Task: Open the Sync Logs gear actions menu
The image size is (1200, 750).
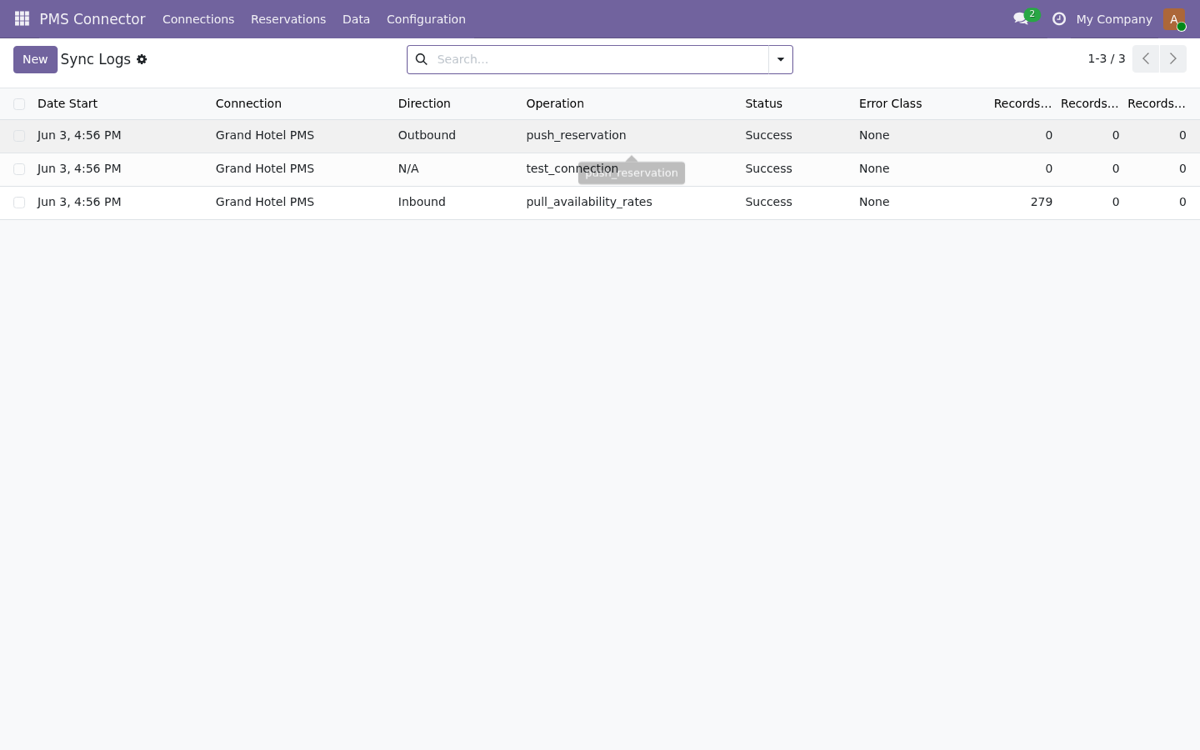Action: (142, 60)
